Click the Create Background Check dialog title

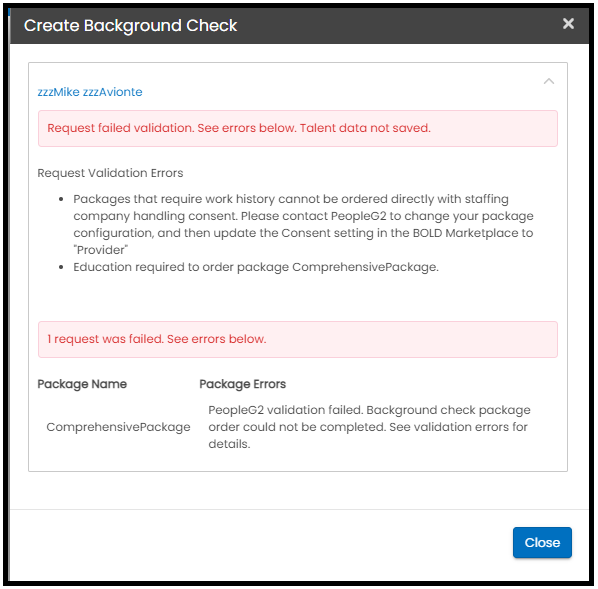[x=130, y=26]
